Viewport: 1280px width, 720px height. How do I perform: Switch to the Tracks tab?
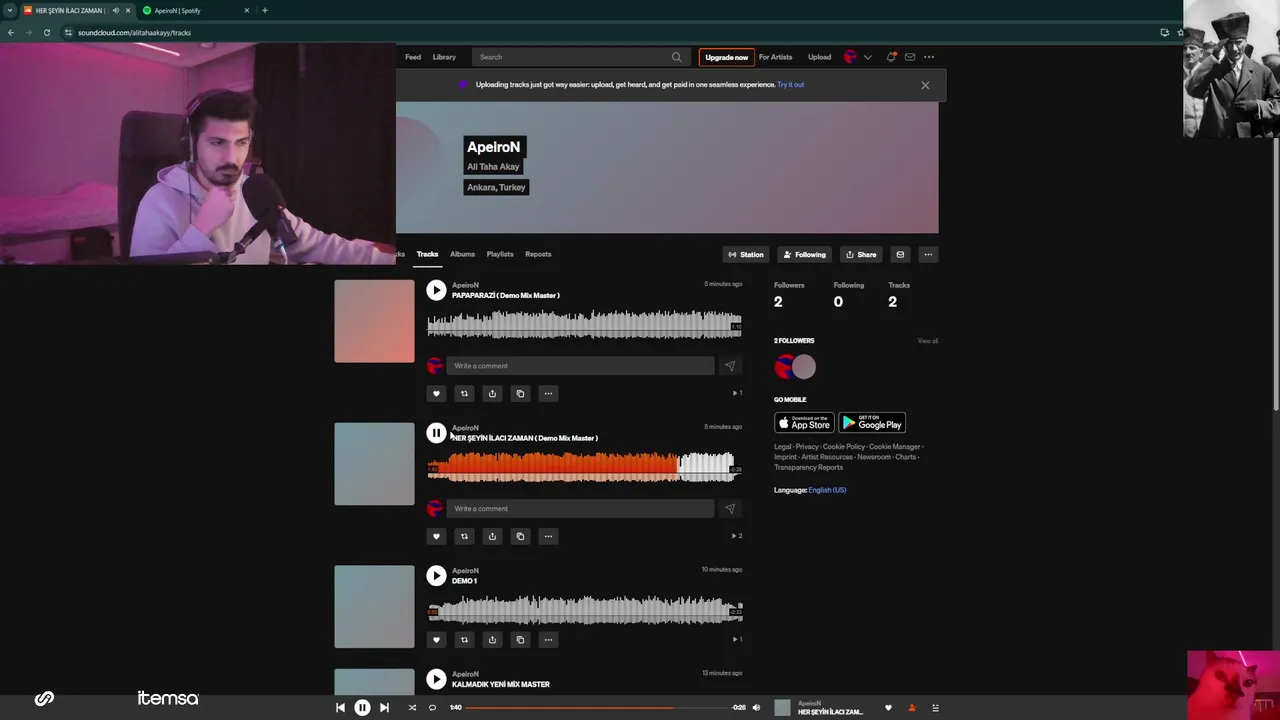[x=427, y=254]
